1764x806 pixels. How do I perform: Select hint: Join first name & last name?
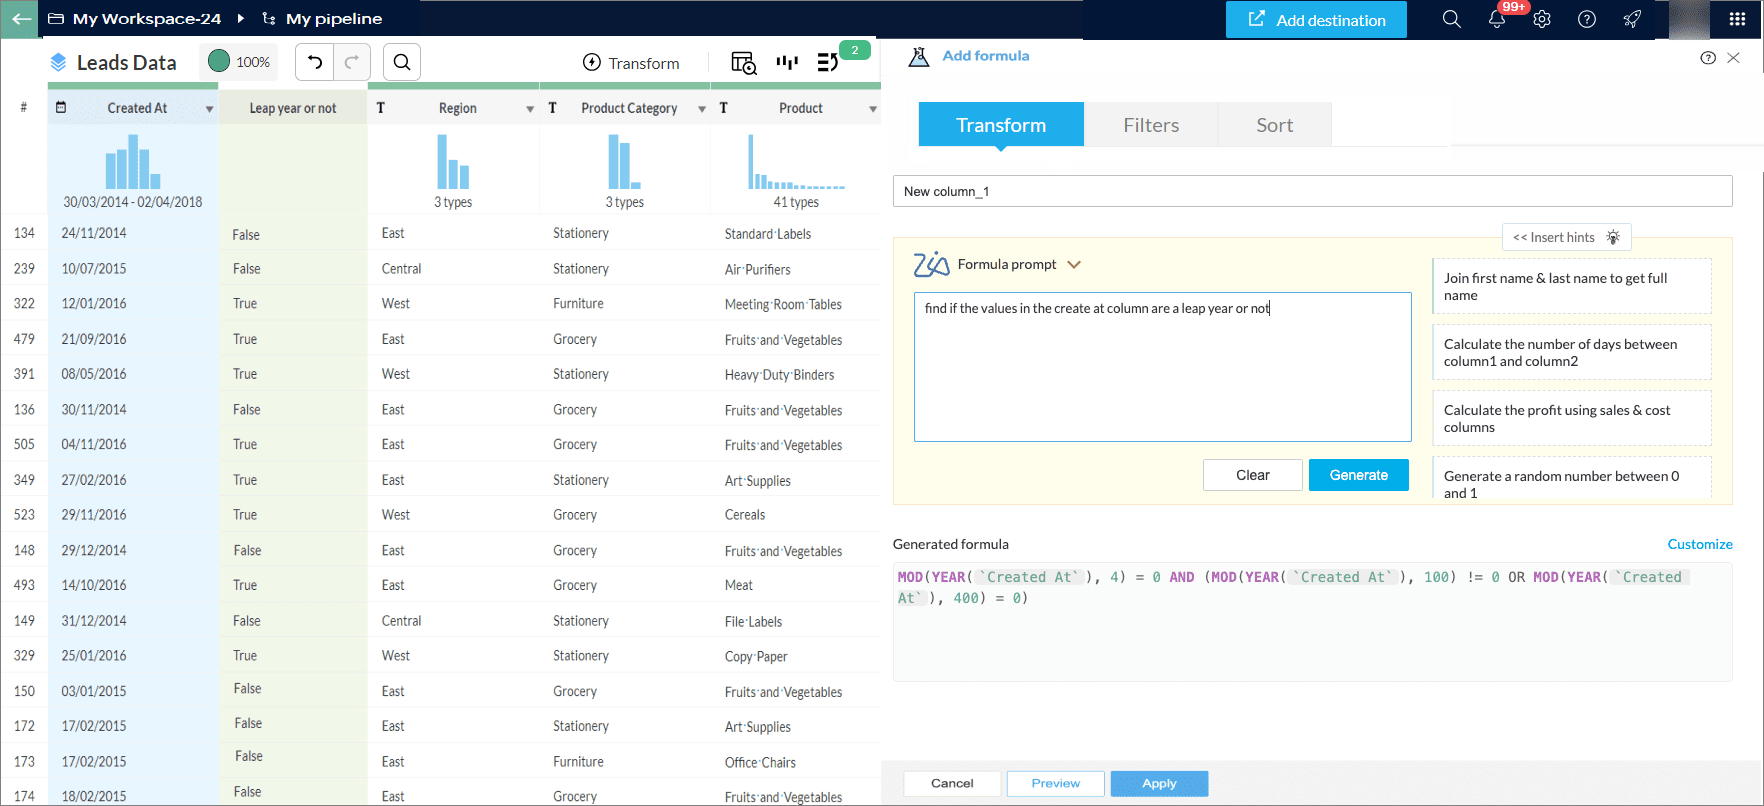1572,287
